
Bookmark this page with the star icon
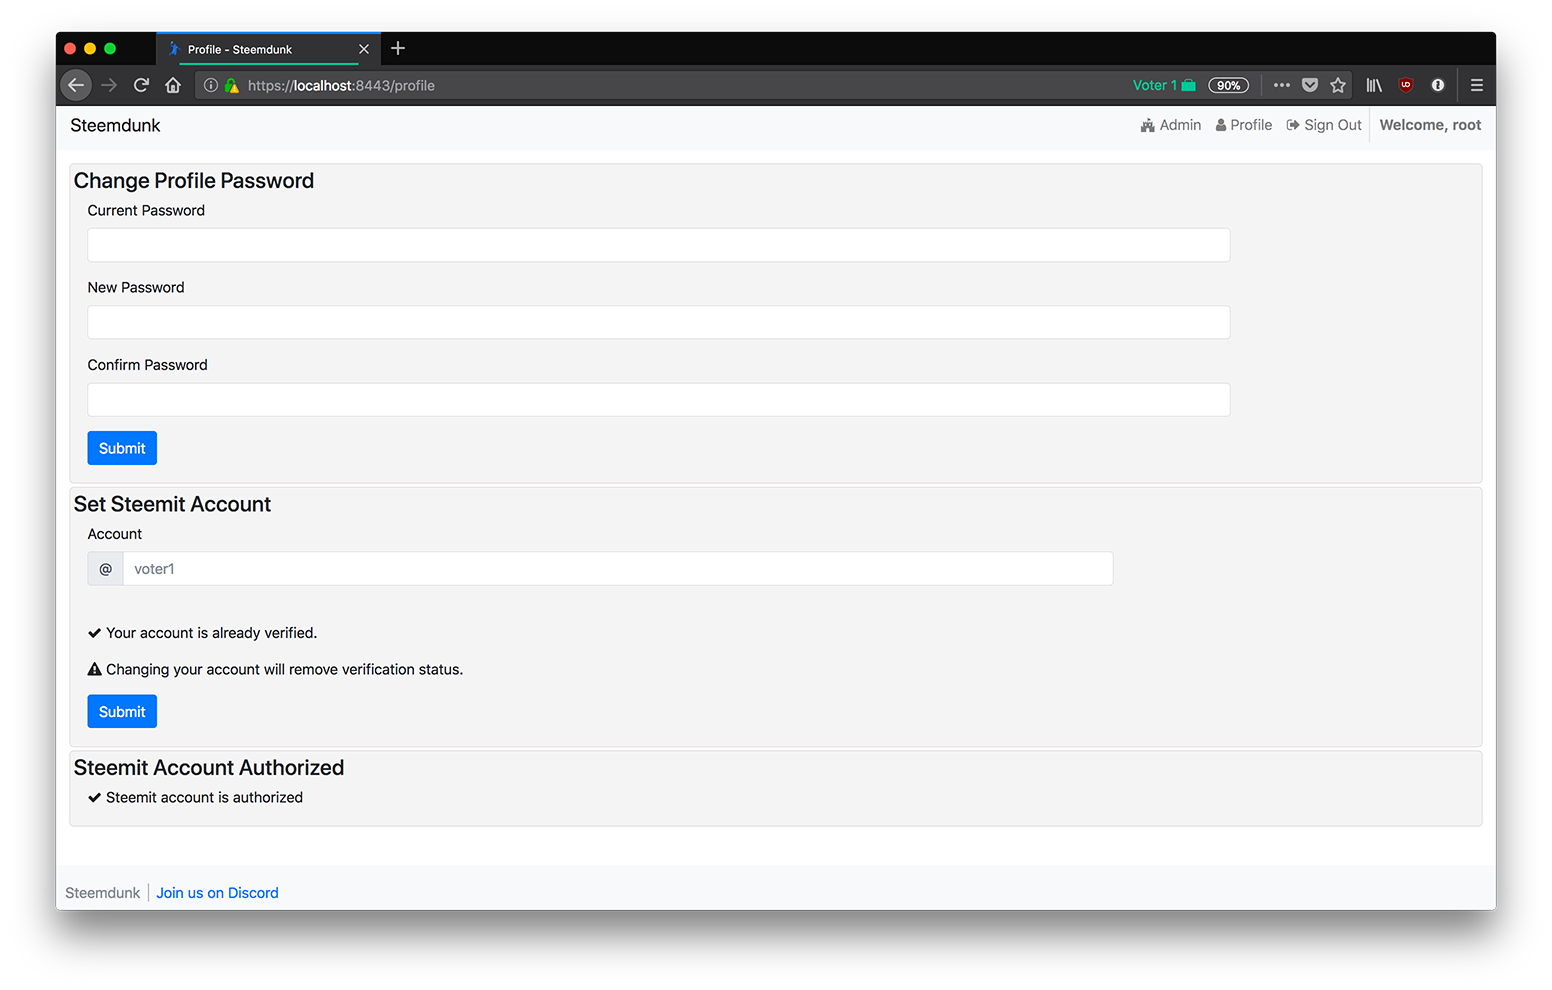1338,85
